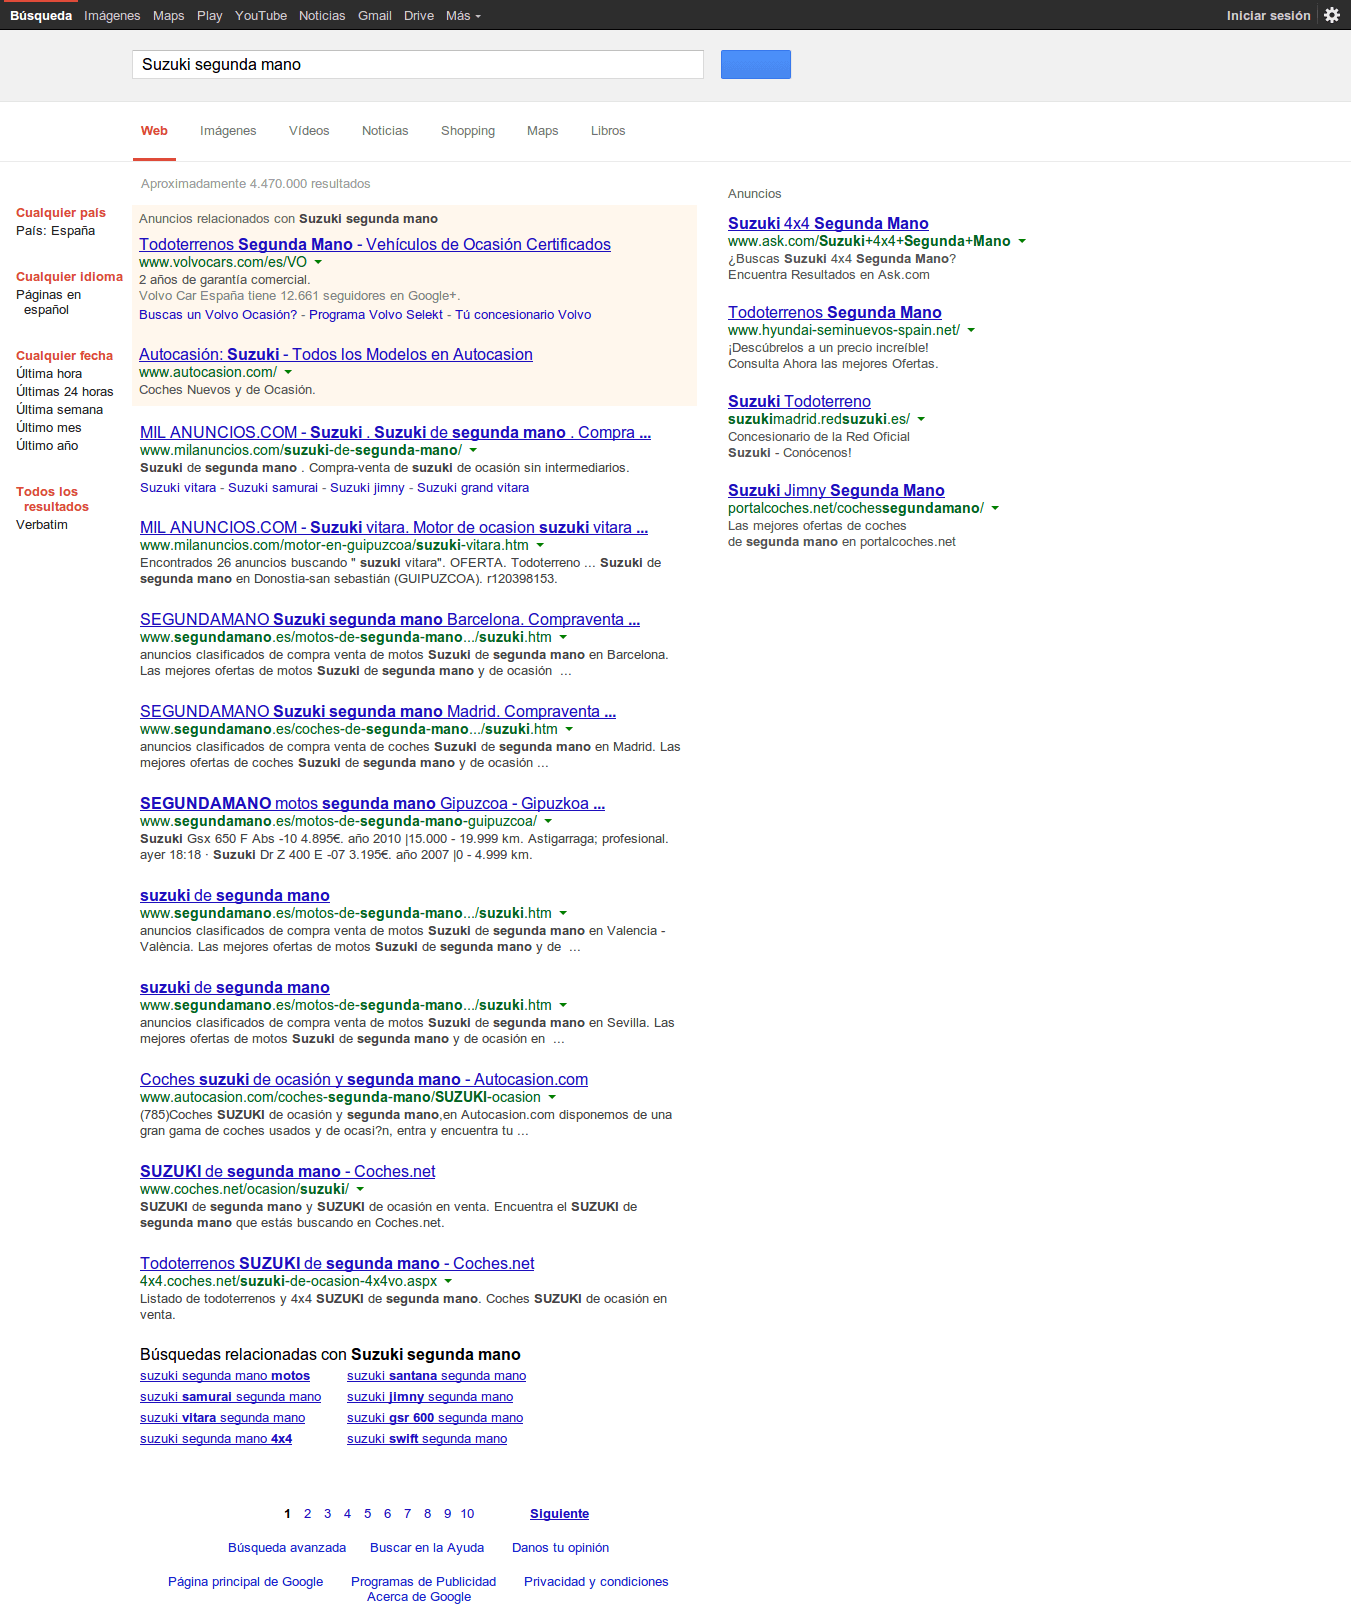Open SUZUKI de segunda mano - Coches.net result
Screen dimensions: 1351x1623
point(288,1171)
